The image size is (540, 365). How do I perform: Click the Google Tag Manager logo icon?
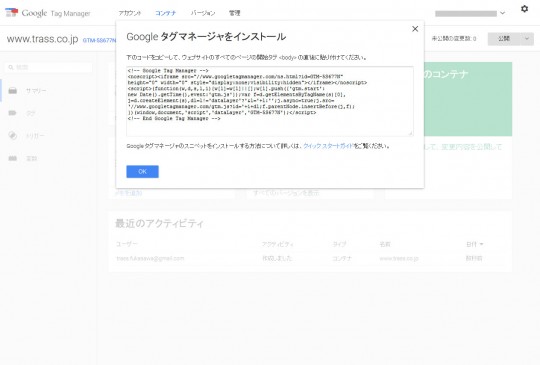(11, 12)
